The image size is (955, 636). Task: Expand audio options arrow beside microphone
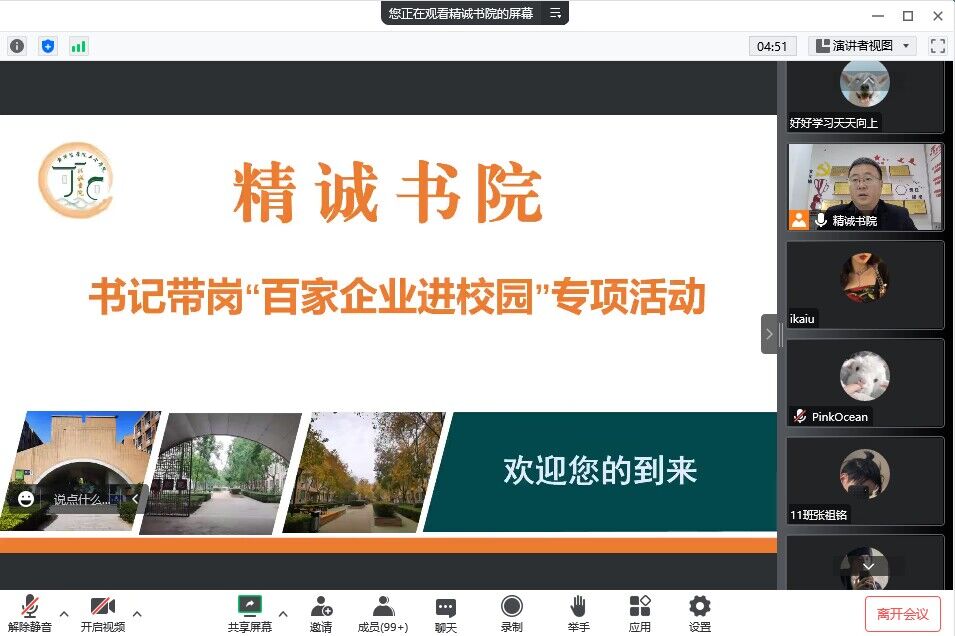tap(64, 613)
